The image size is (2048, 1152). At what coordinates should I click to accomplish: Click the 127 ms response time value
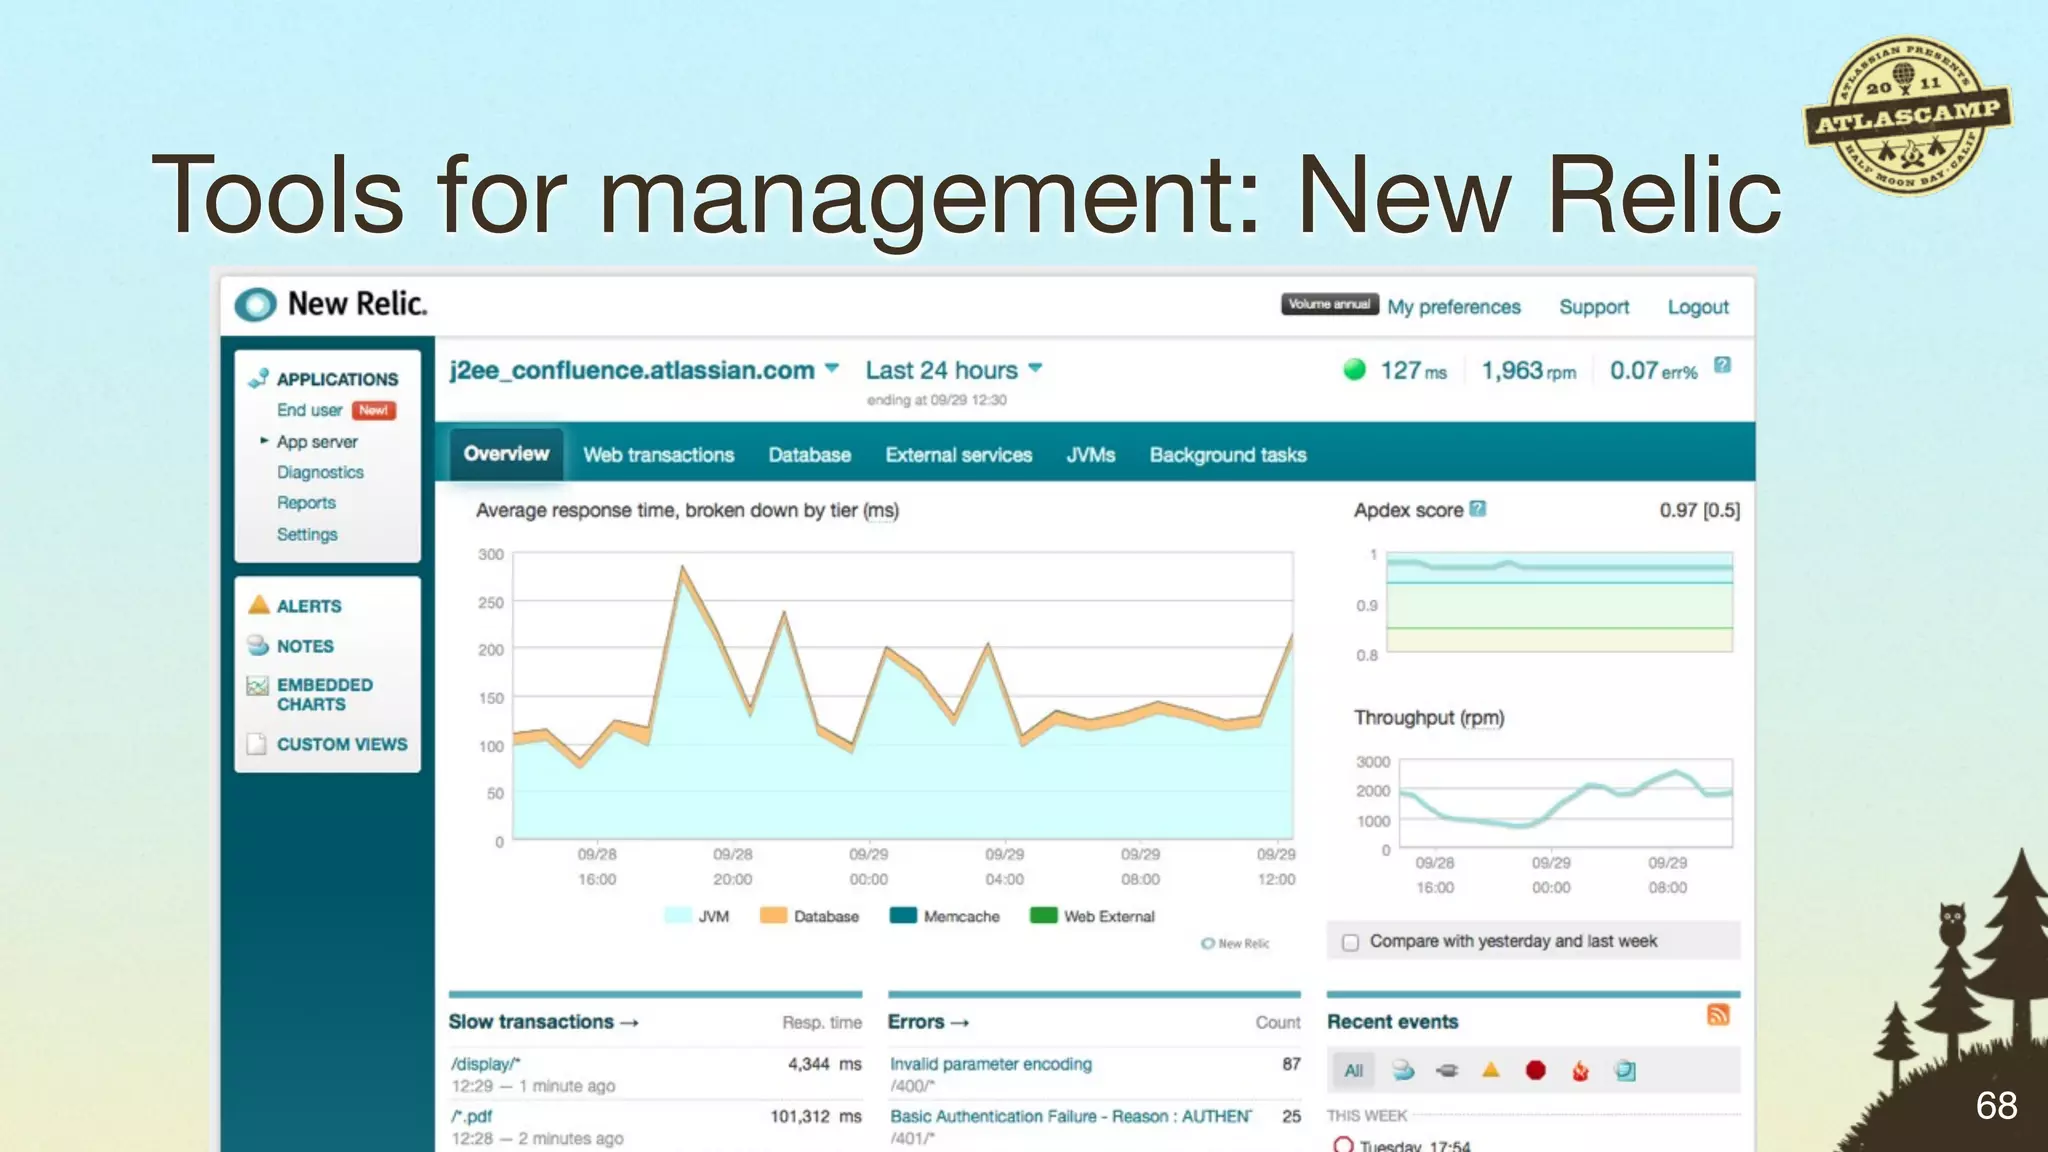point(1413,371)
